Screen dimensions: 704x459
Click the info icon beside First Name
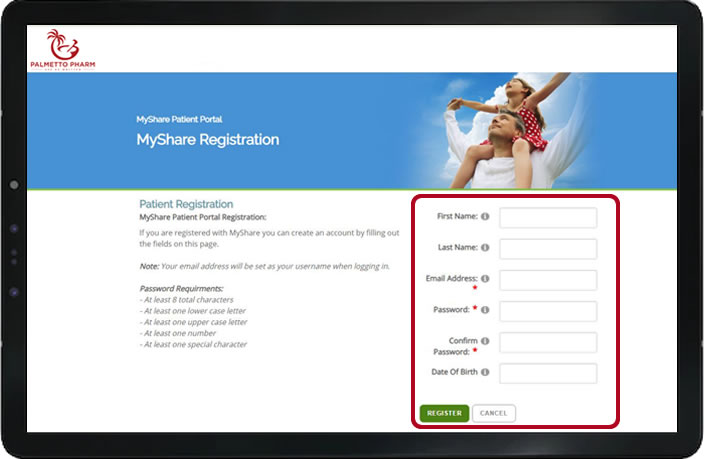(485, 216)
